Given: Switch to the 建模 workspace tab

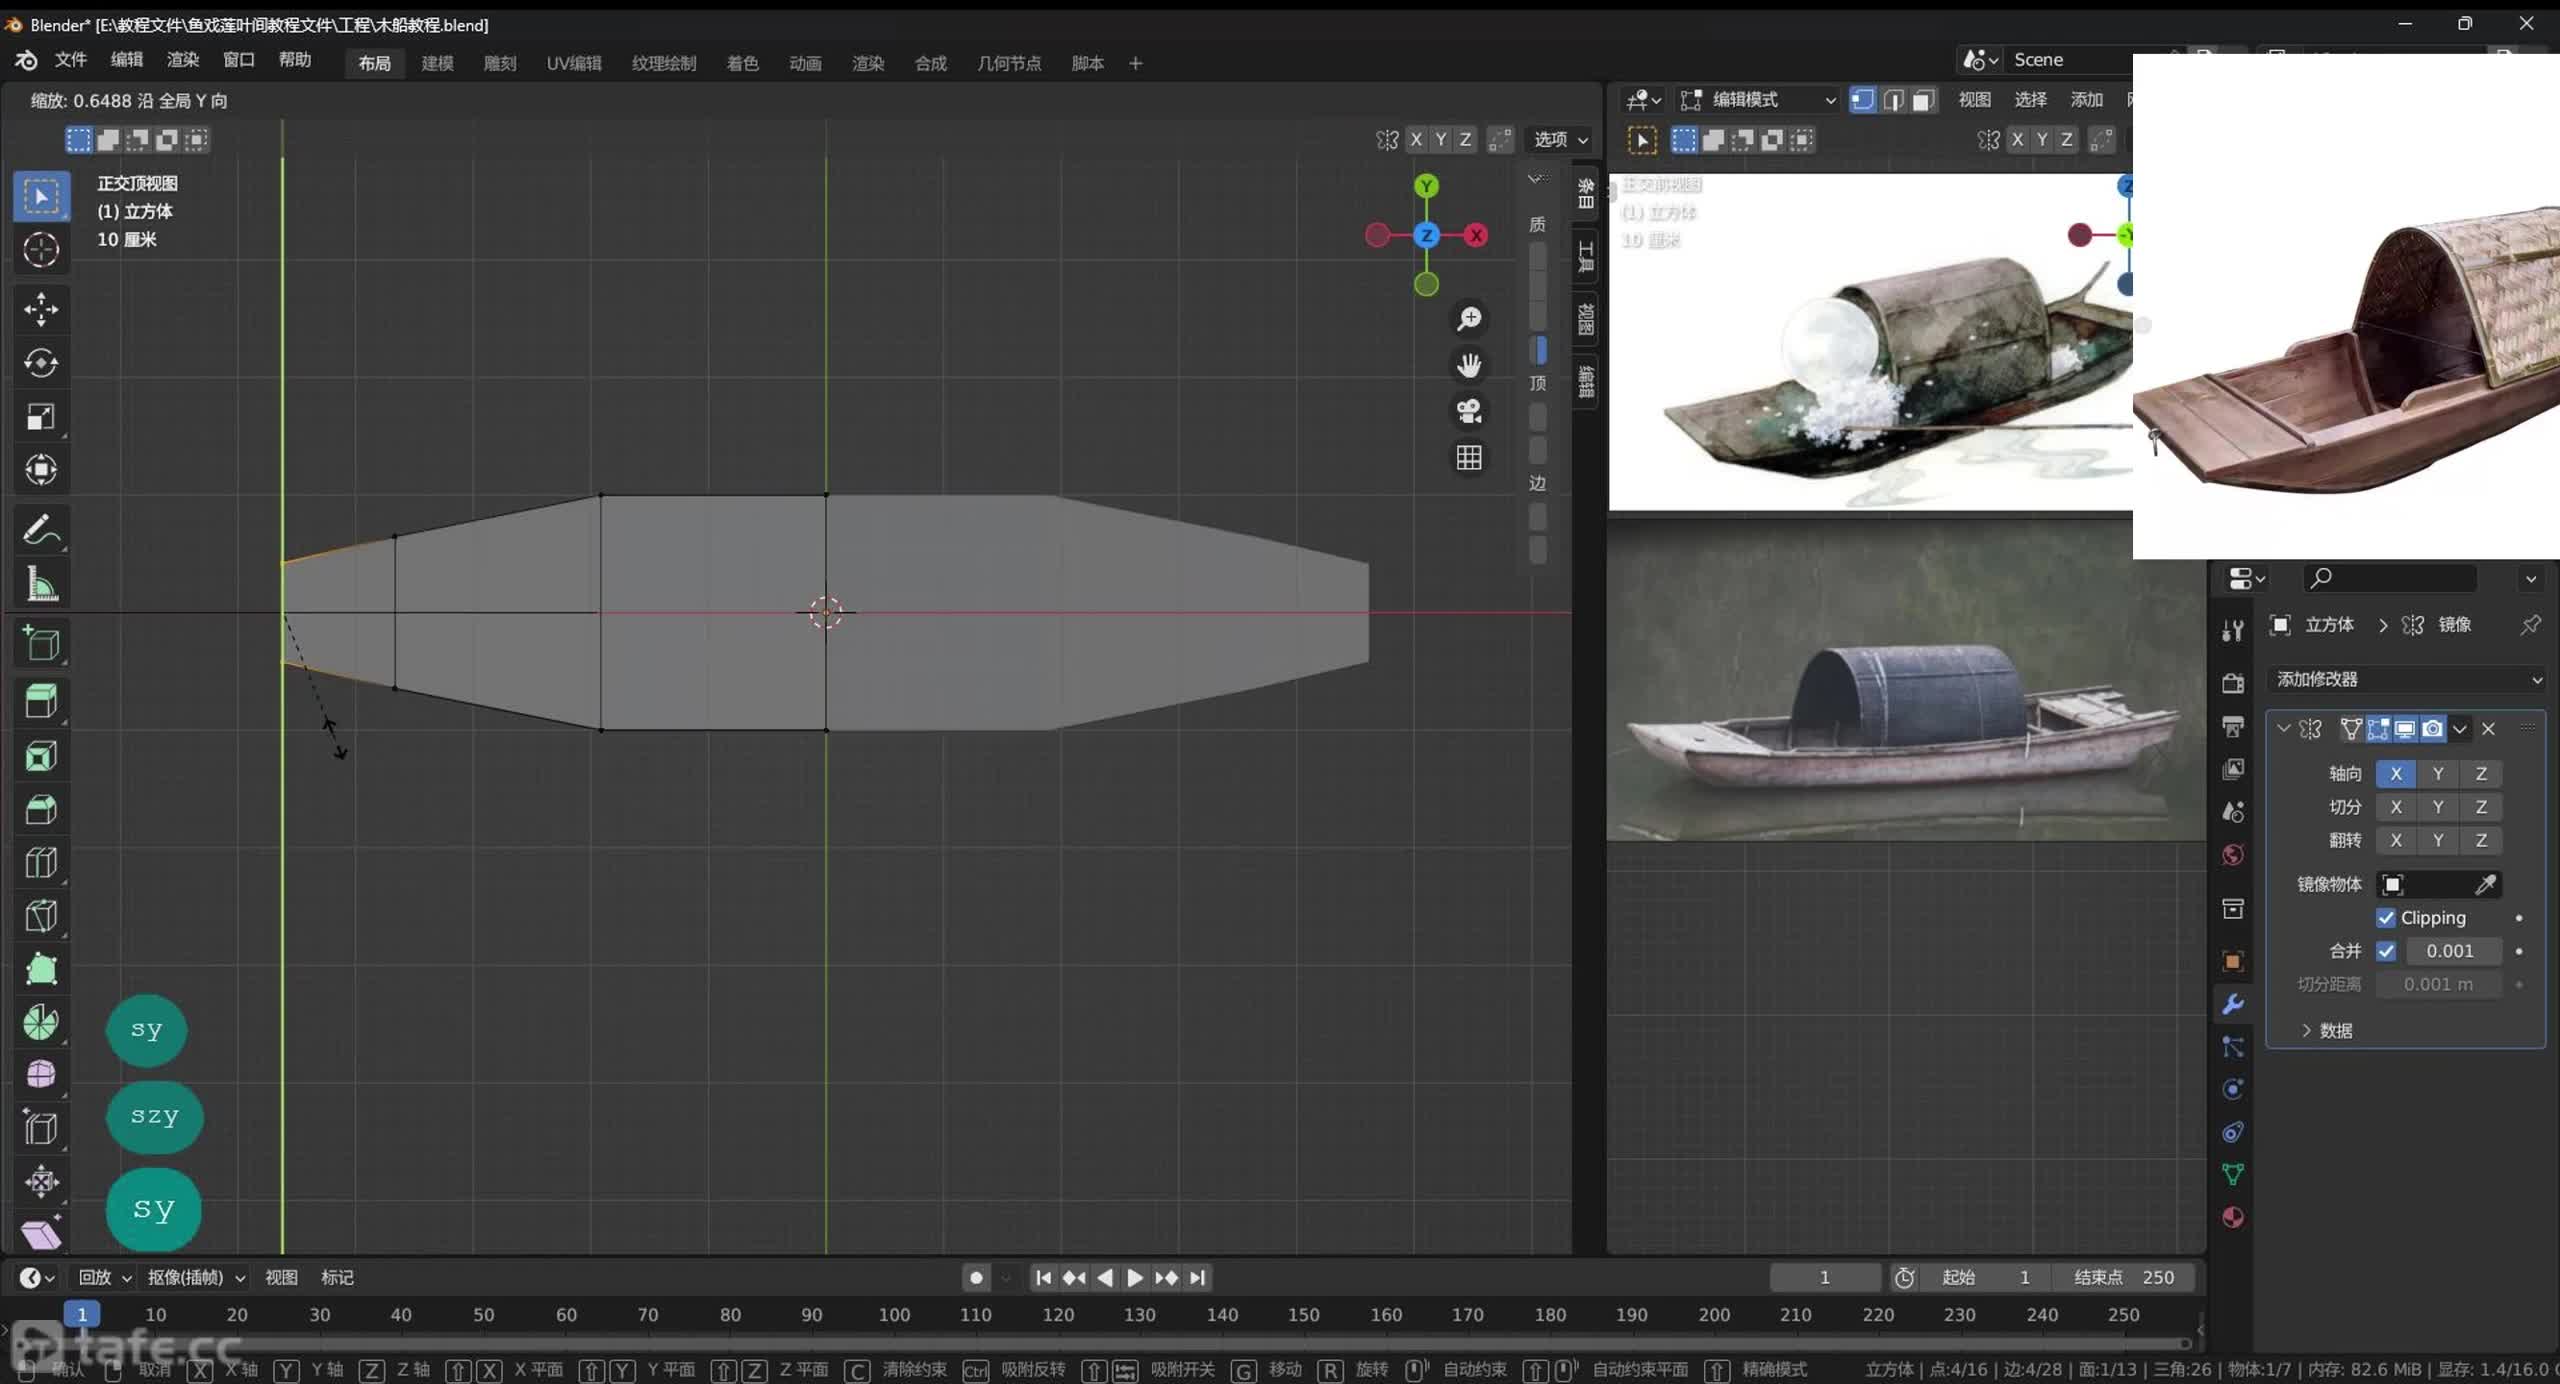Looking at the screenshot, I should click(437, 63).
